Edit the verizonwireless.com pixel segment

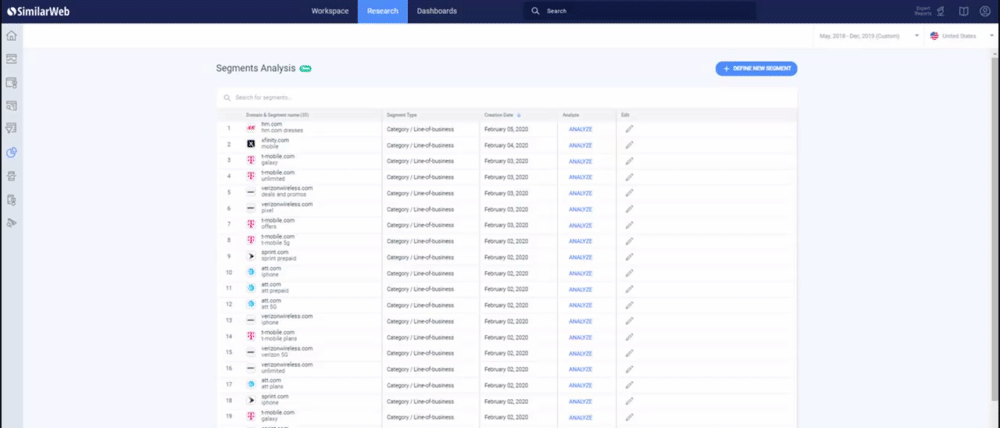tap(629, 209)
